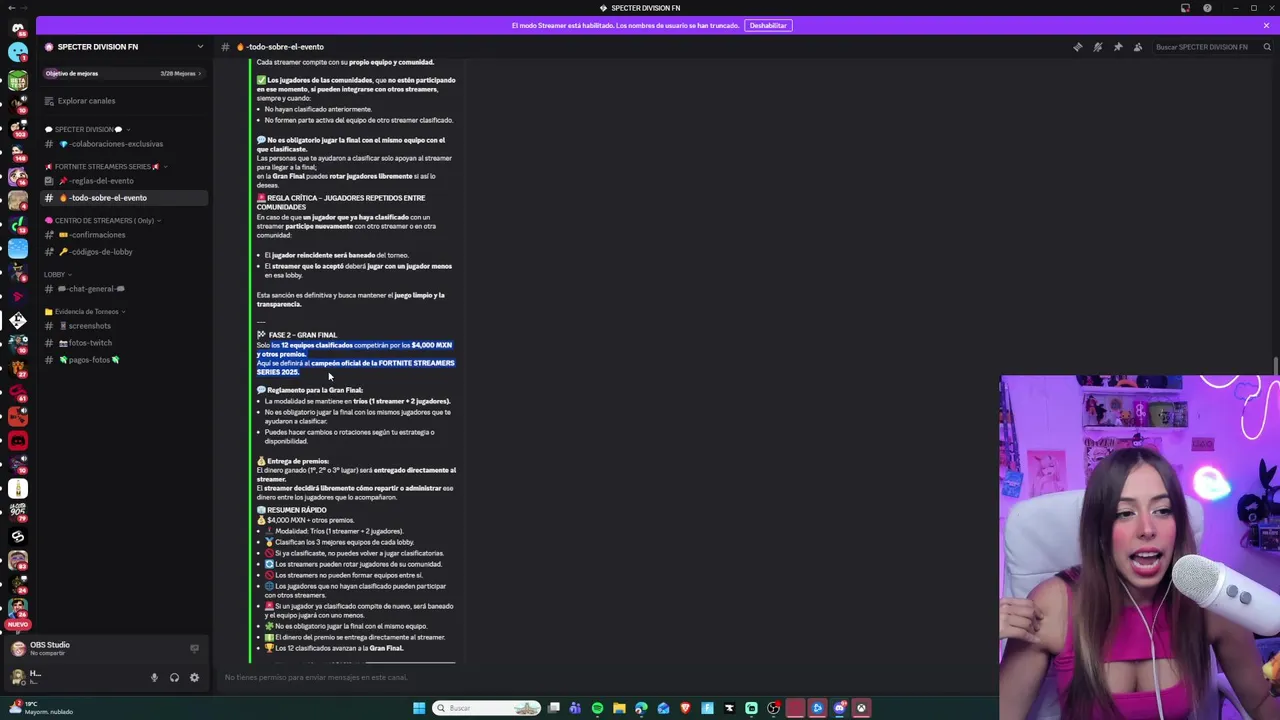Expand SPECTER DIVISION FN server dropdown

pos(200,47)
